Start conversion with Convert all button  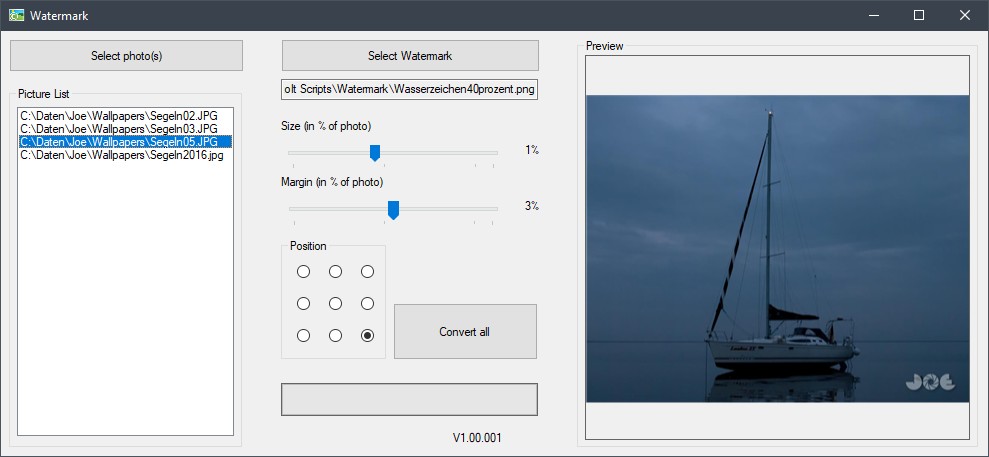465,332
